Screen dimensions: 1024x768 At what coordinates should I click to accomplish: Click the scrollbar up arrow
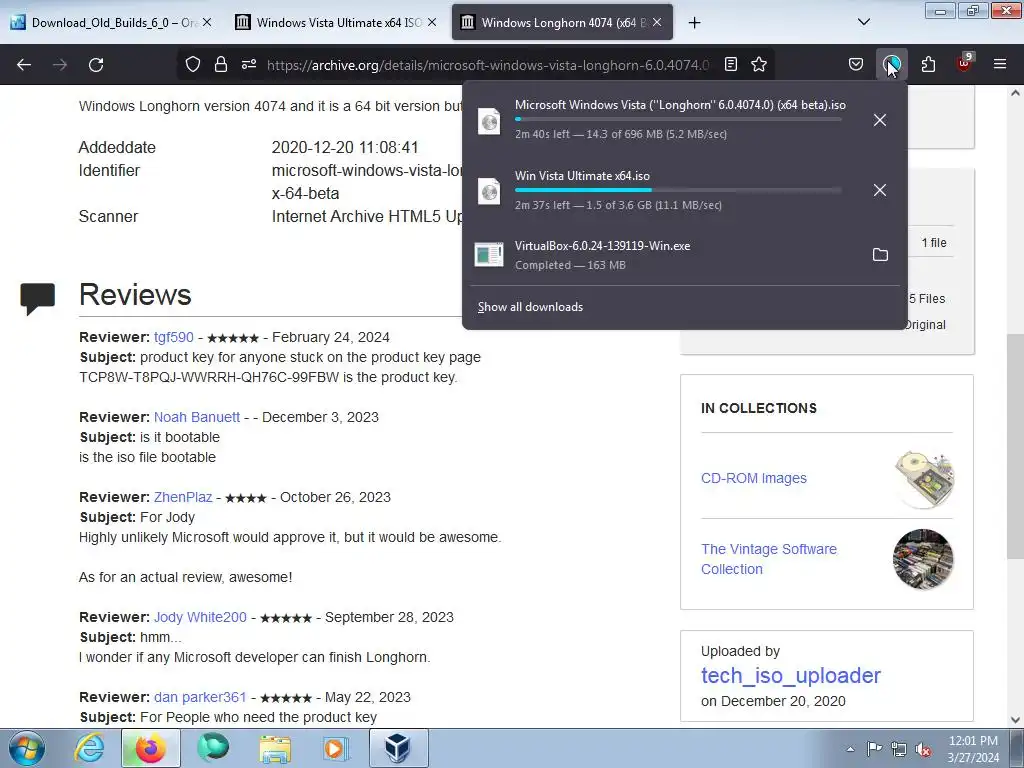click(x=1014, y=93)
